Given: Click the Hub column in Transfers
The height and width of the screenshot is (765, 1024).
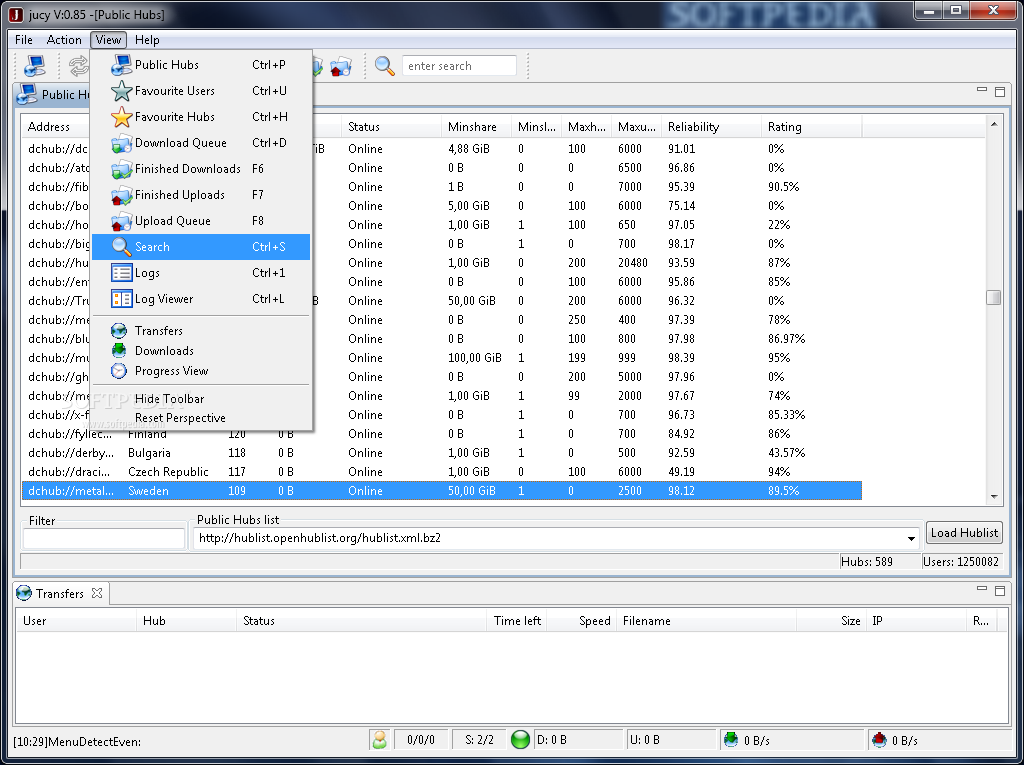Looking at the screenshot, I should 186,621.
